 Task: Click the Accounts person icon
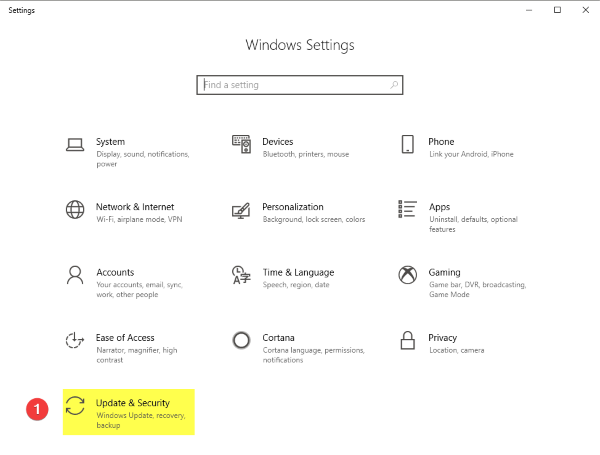(75, 275)
